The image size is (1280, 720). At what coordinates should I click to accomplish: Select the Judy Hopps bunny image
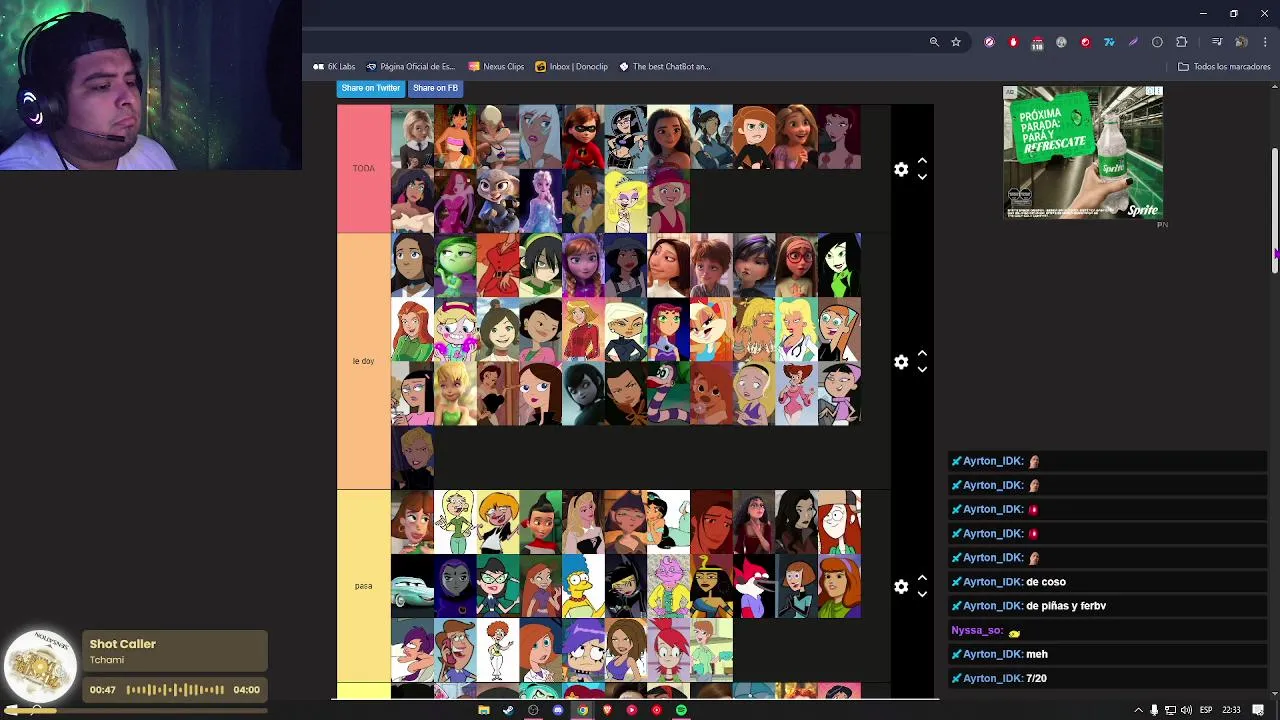(498, 201)
